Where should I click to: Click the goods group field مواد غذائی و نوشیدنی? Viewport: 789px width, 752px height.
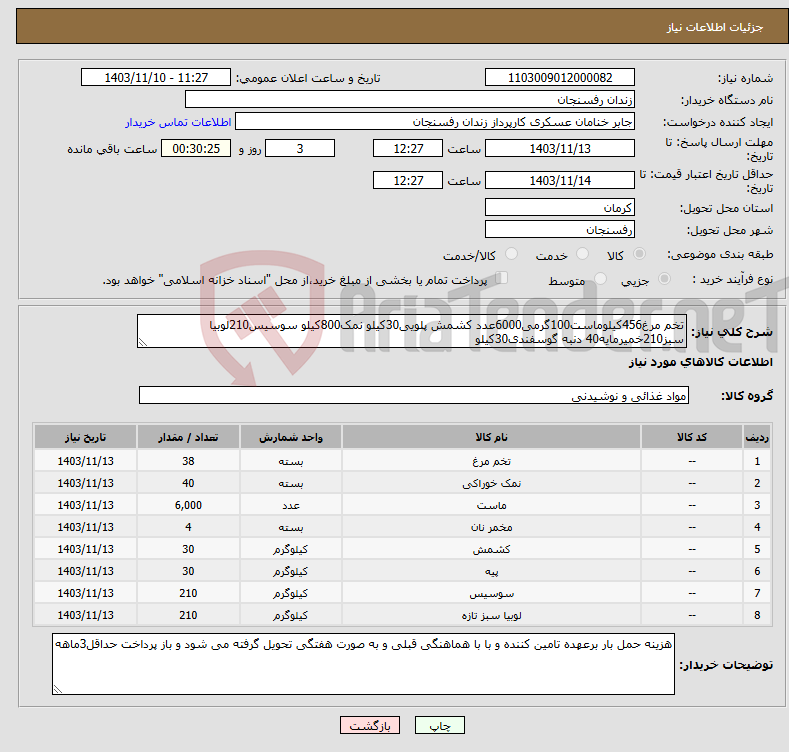pyautogui.click(x=414, y=396)
